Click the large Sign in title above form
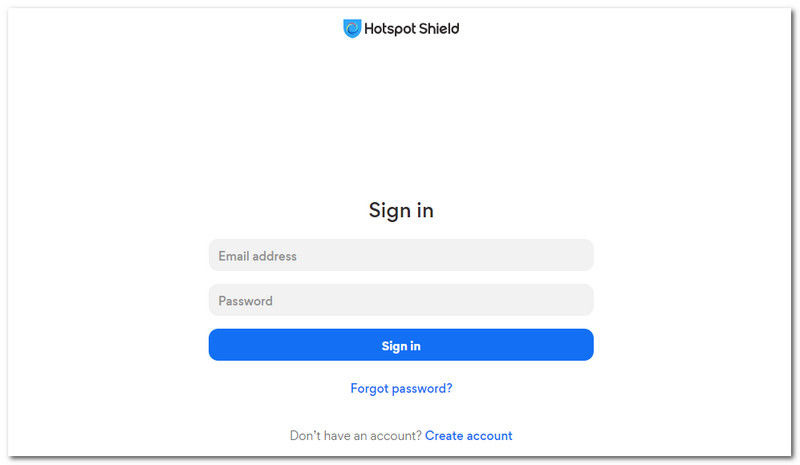This screenshot has height=465, width=800. (401, 210)
